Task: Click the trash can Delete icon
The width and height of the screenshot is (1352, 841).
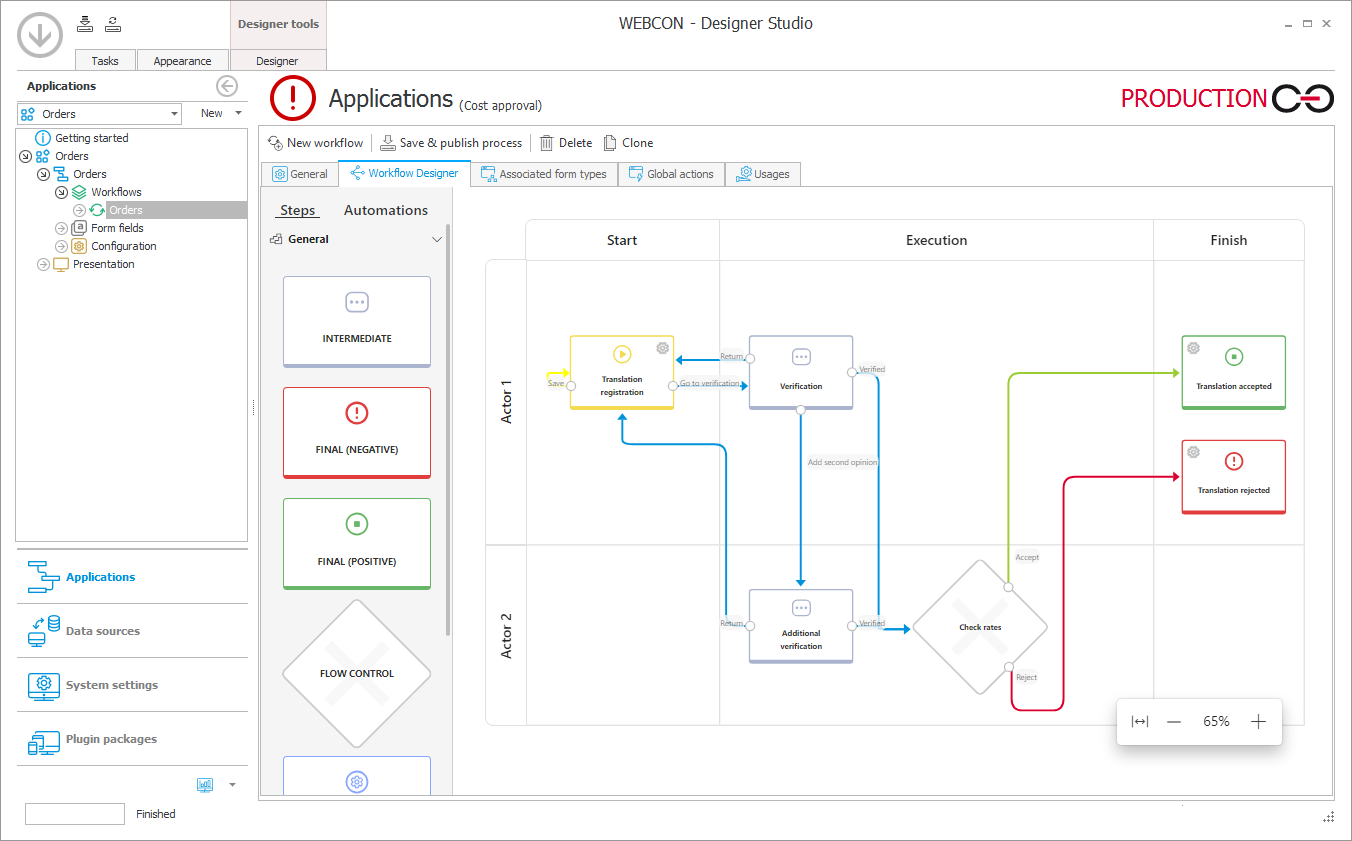Action: pyautogui.click(x=546, y=143)
